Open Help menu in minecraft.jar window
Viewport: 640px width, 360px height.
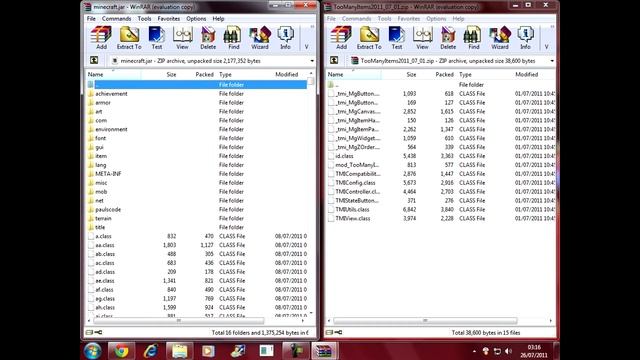[x=218, y=19]
